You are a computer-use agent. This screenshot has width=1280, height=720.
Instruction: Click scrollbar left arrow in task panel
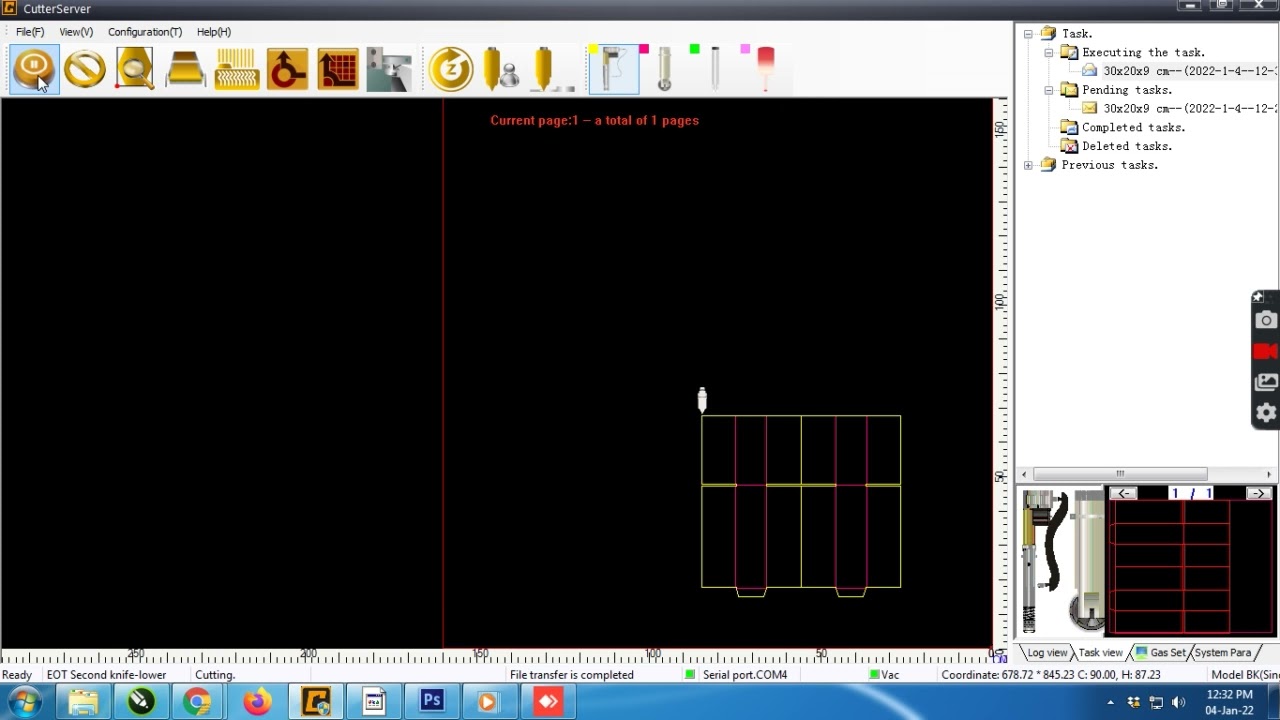point(1024,474)
